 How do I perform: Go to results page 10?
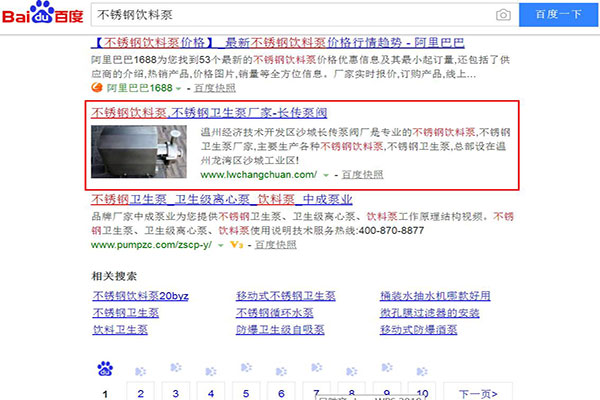coord(422,391)
